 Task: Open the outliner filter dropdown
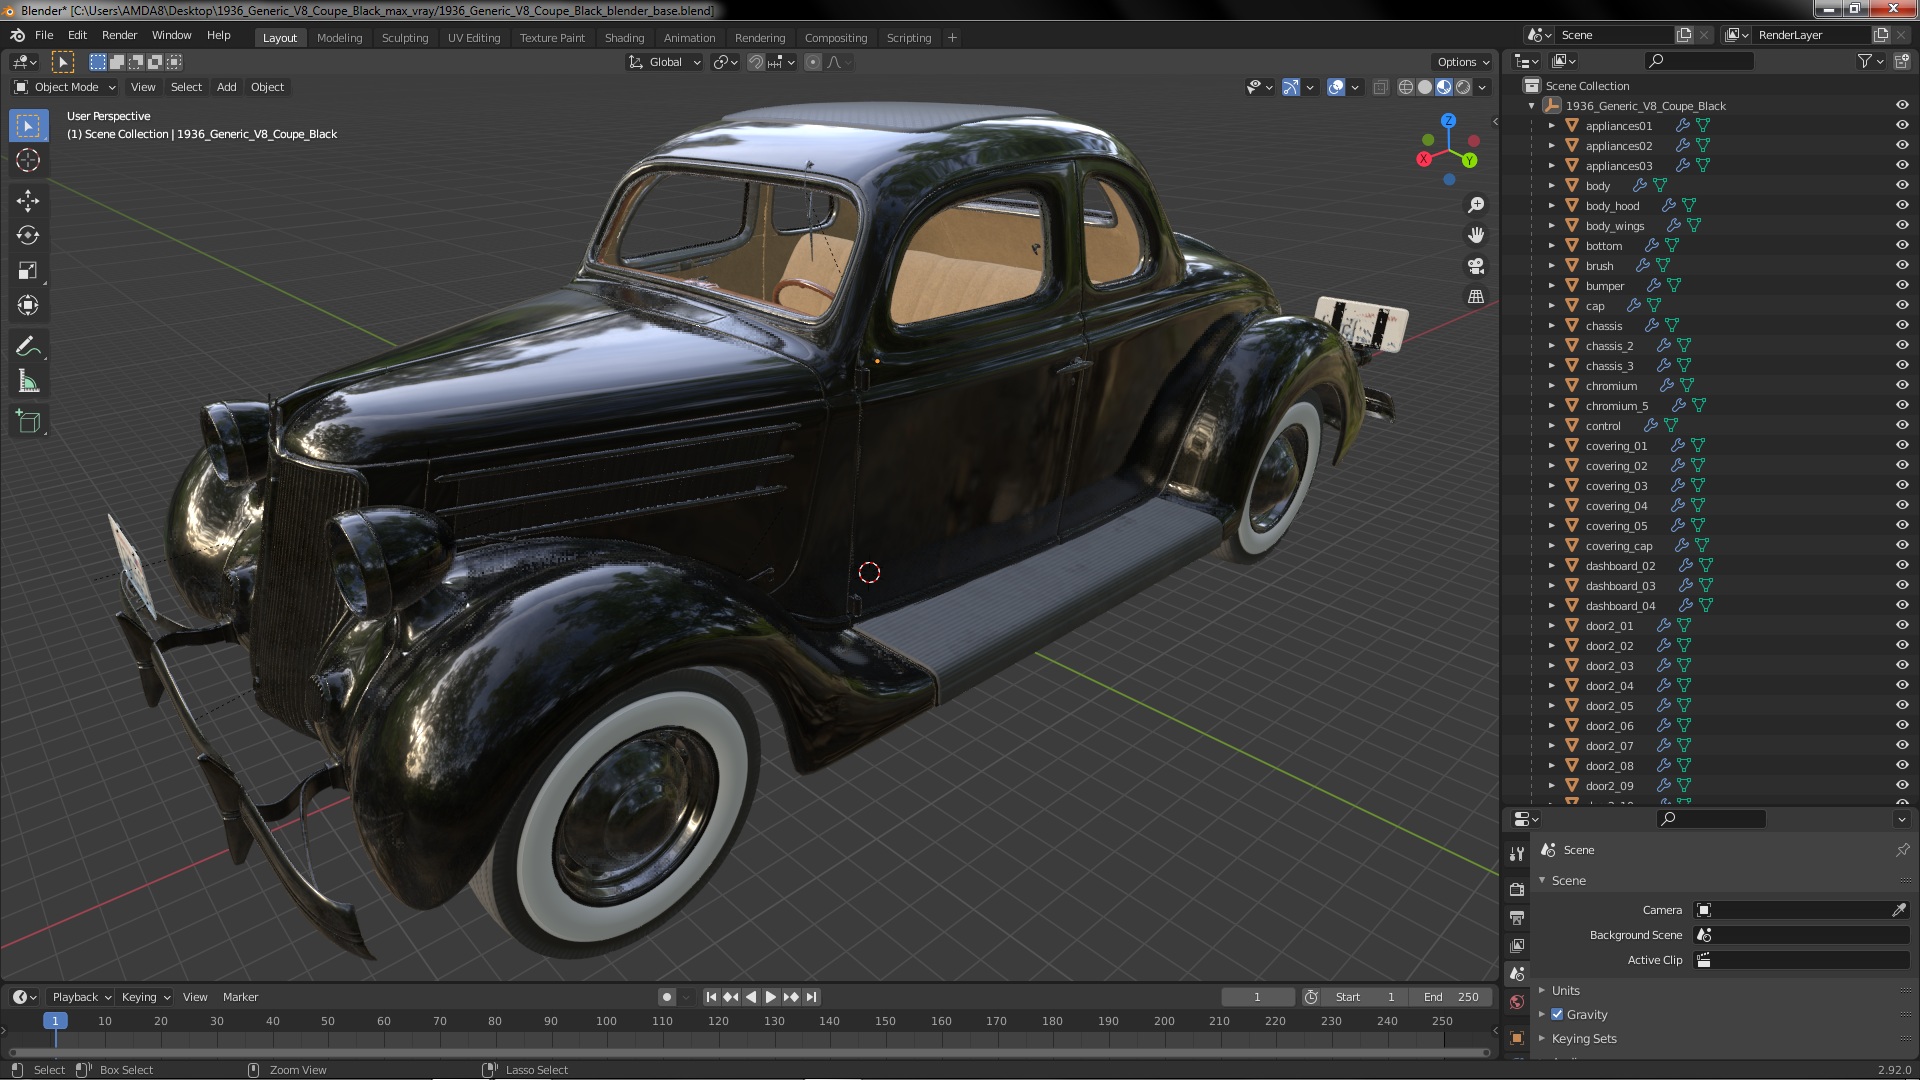click(x=1870, y=61)
